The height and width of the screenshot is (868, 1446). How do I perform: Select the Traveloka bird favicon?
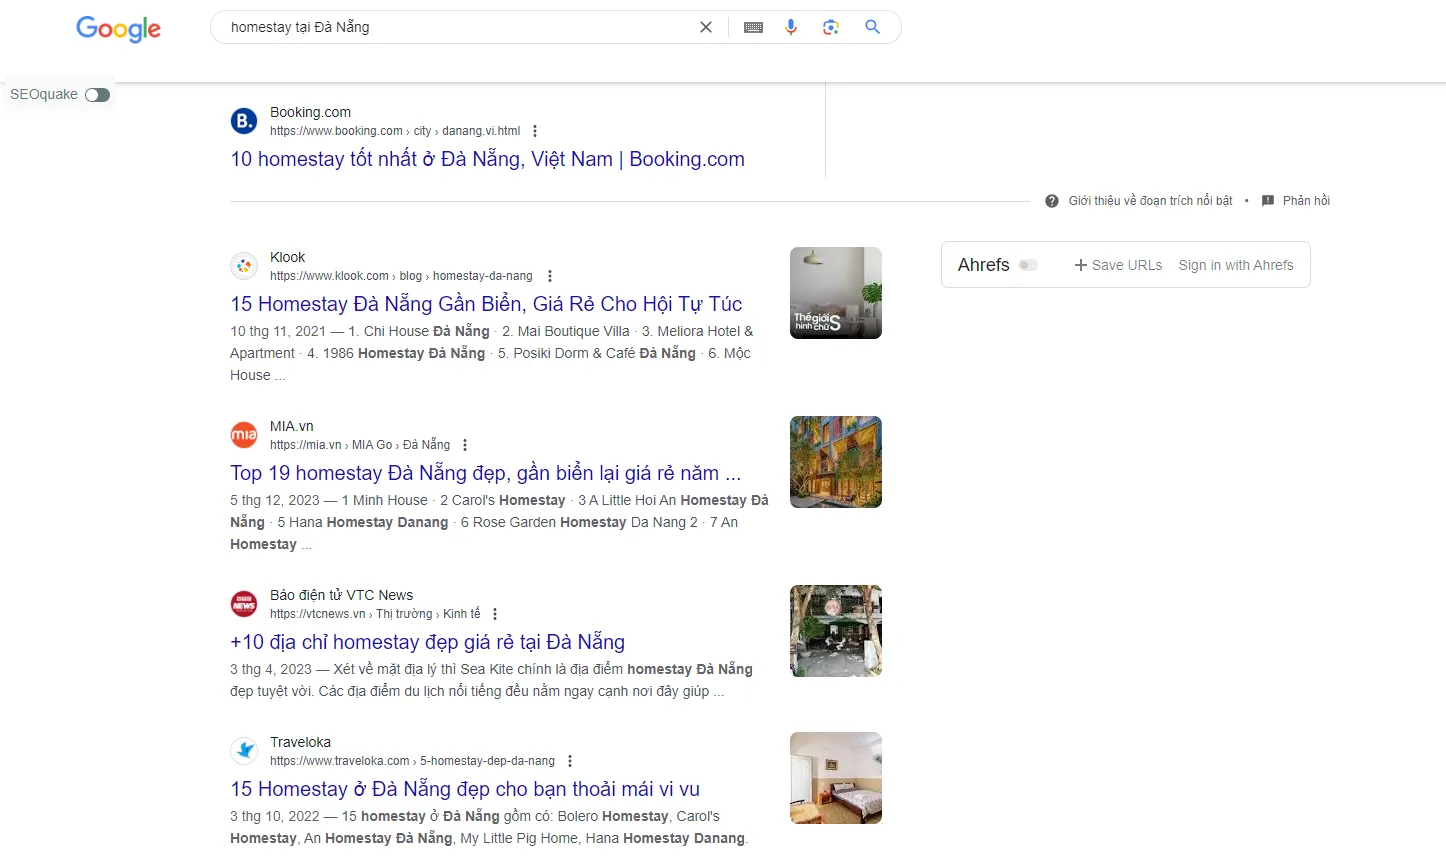pos(244,750)
